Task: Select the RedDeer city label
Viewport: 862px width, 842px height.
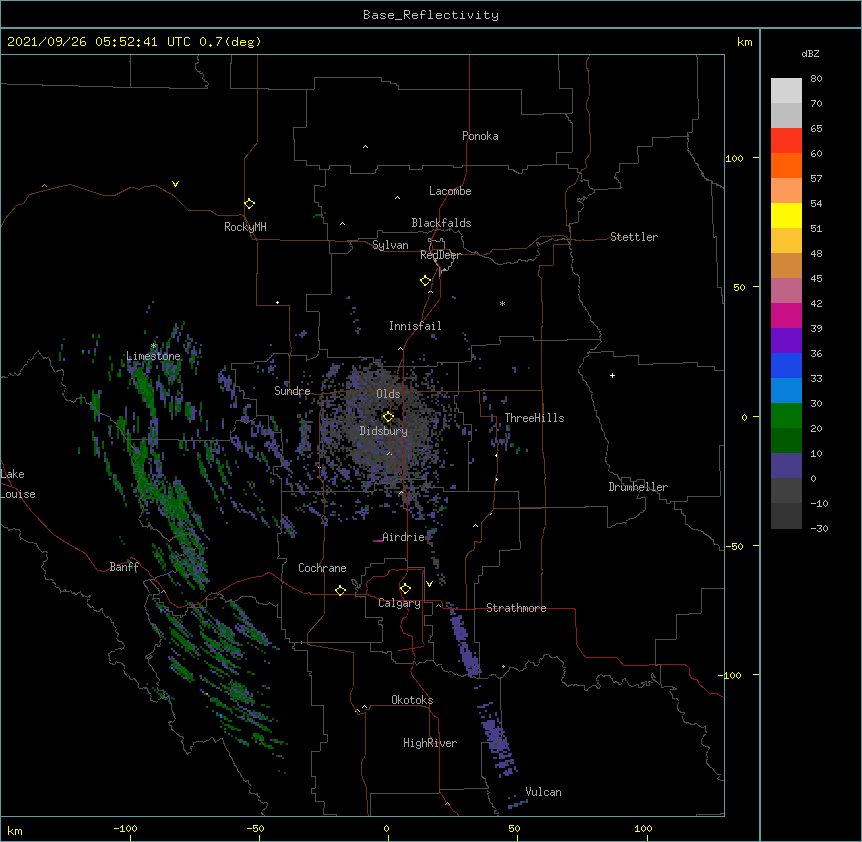Action: coord(440,255)
